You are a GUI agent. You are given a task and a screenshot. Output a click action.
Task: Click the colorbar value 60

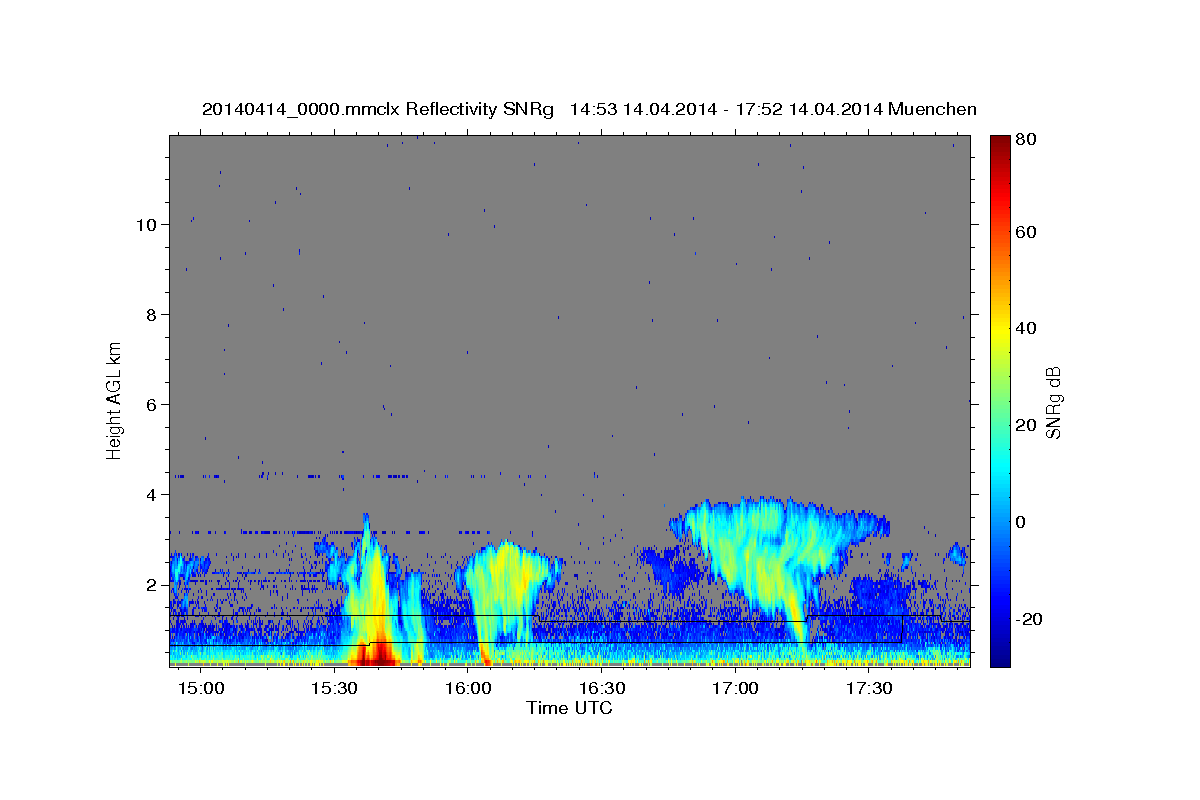tap(1025, 232)
